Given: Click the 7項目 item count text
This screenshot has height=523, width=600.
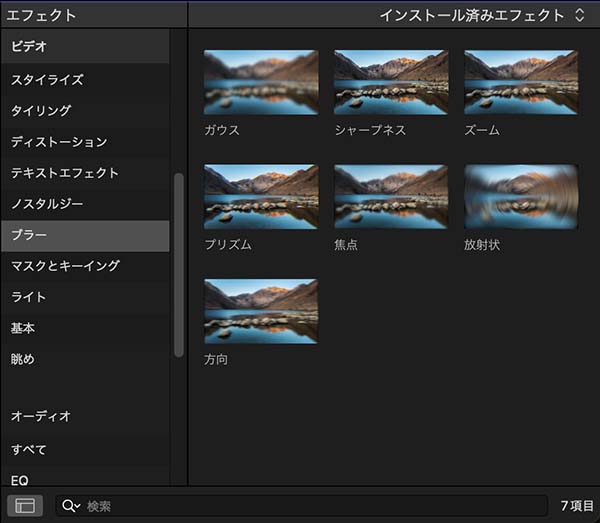Looking at the screenshot, I should [x=577, y=505].
